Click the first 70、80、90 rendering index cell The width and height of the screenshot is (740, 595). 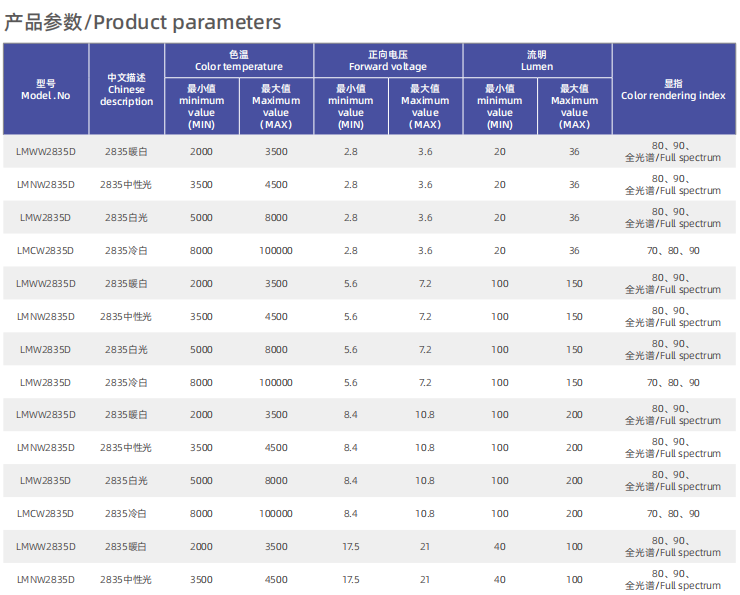[x=673, y=250]
